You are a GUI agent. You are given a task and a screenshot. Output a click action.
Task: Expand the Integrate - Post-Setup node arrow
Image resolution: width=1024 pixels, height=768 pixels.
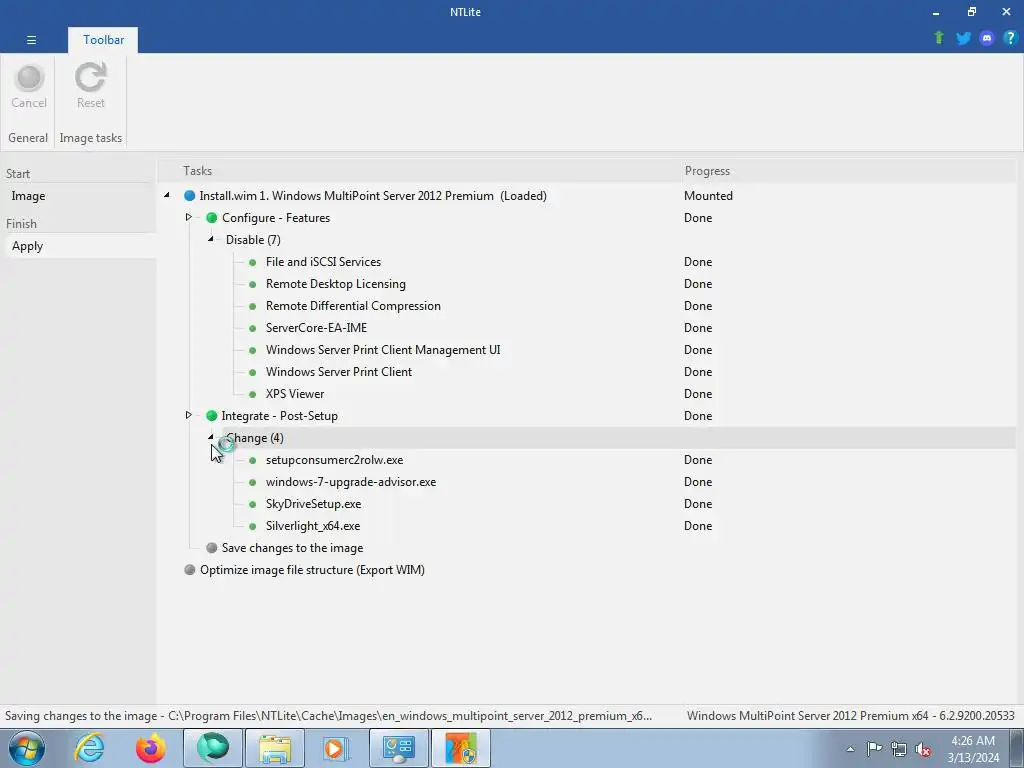coord(189,415)
